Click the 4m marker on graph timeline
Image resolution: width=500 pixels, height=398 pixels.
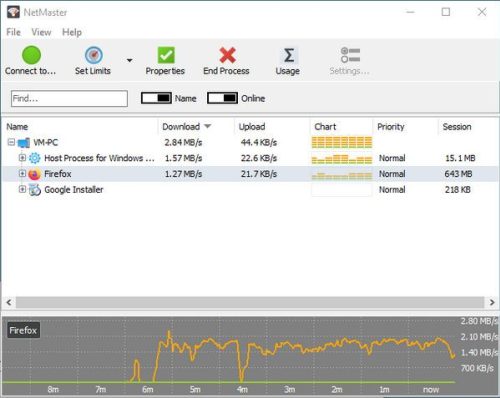click(x=242, y=389)
